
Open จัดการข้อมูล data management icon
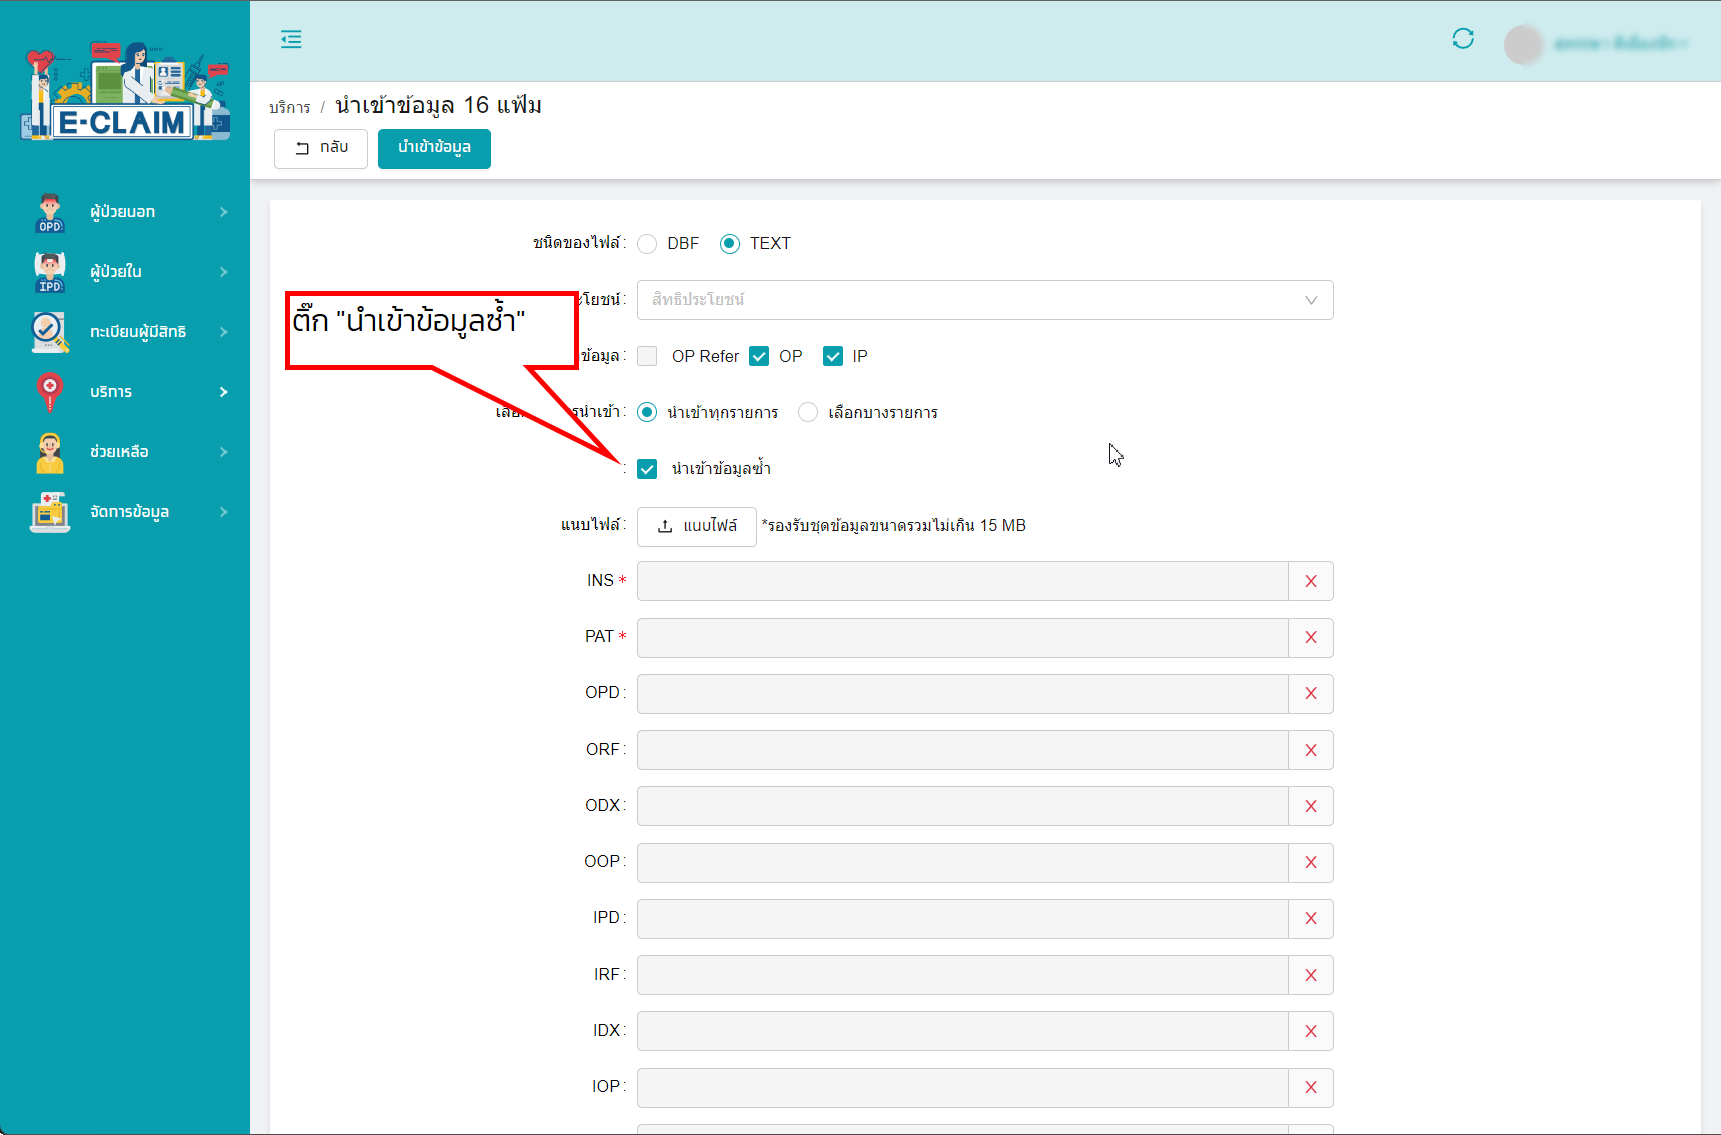[x=48, y=512]
